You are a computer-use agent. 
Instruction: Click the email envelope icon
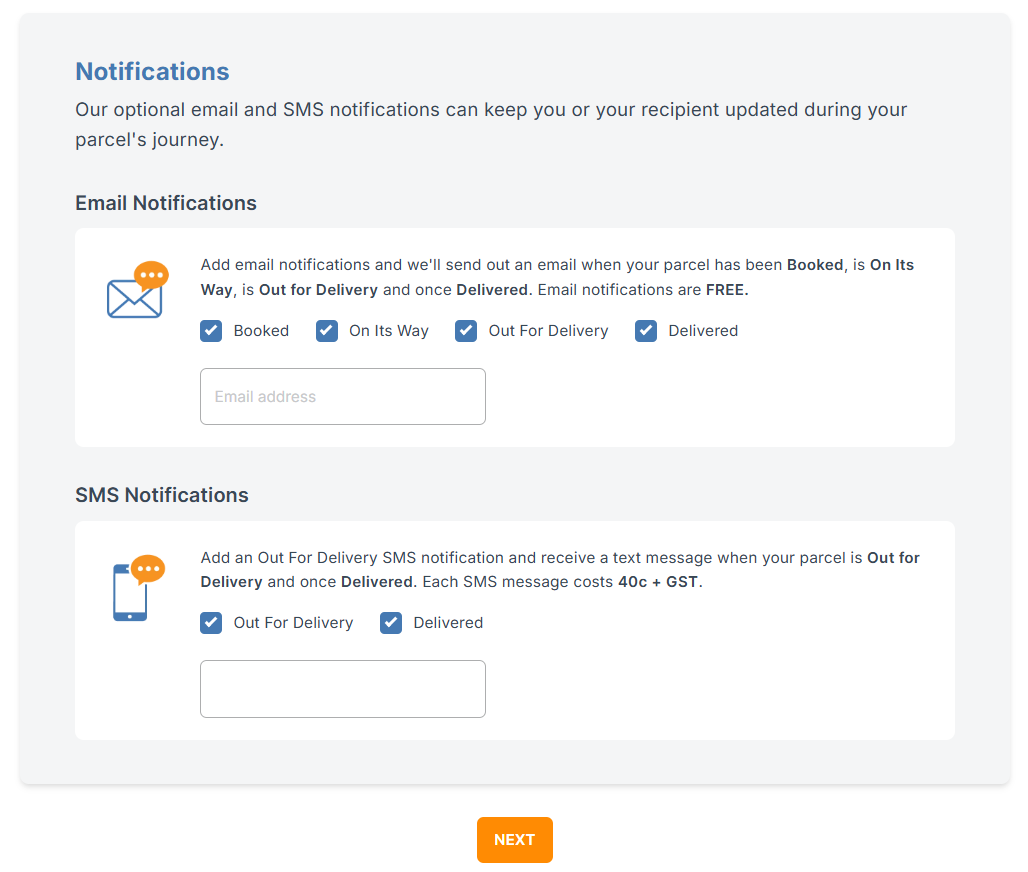tap(136, 291)
